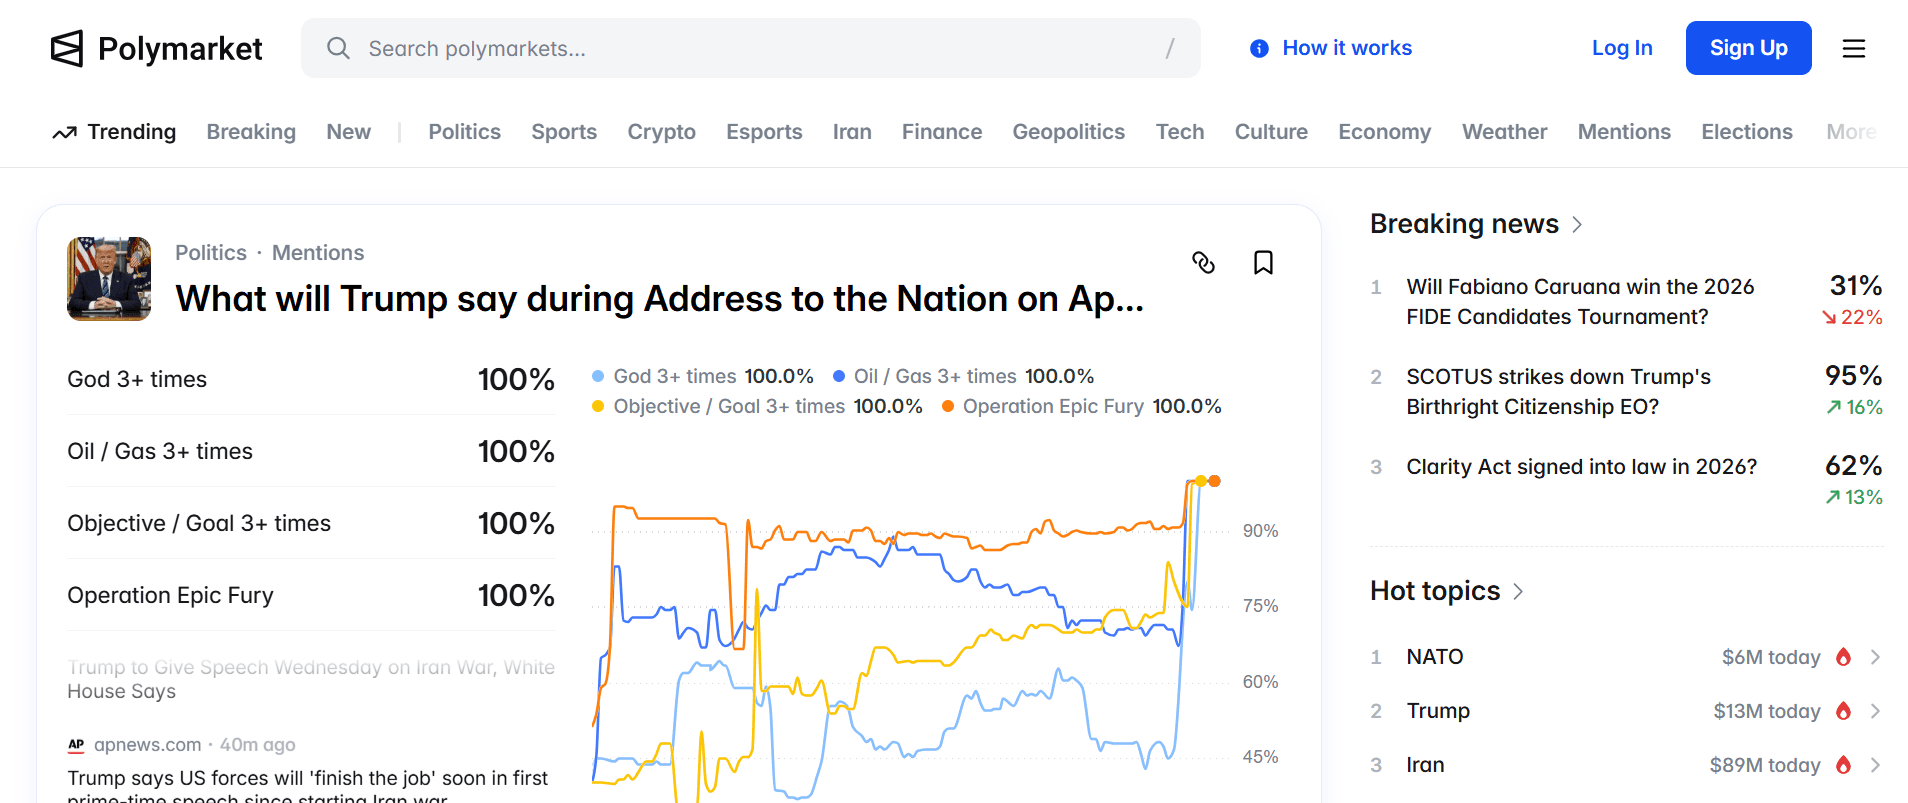Open the Geopolitics category tab
Viewport: 1908px width, 803px height.
1069,132
